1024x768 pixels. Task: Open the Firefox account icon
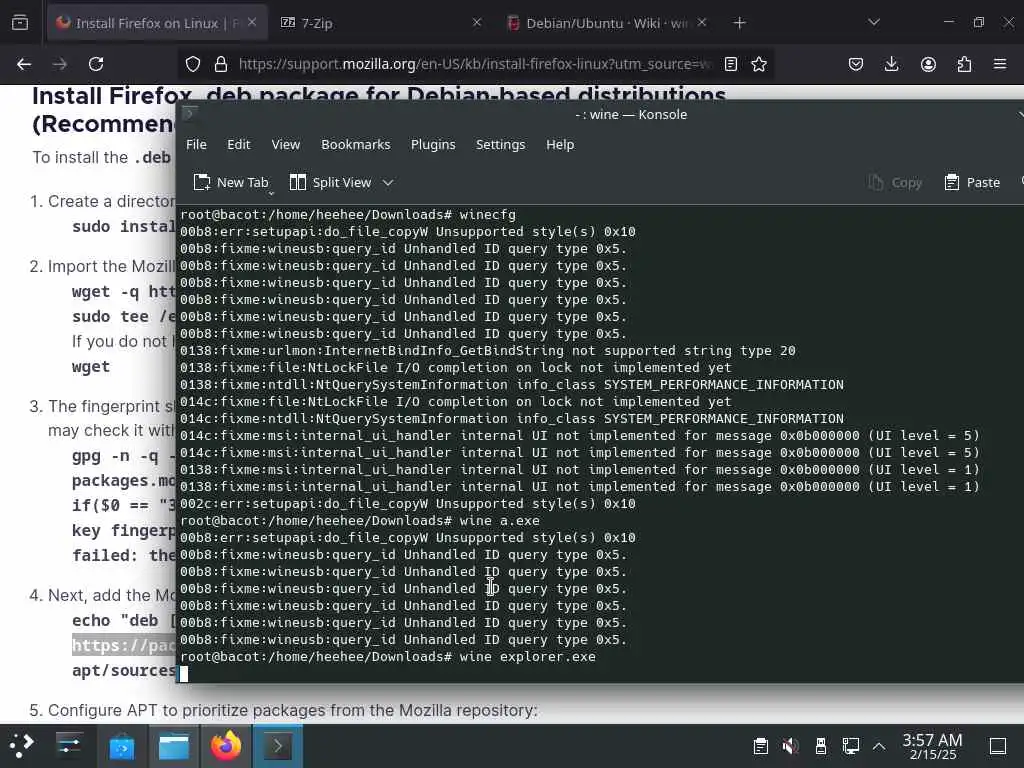tap(928, 64)
